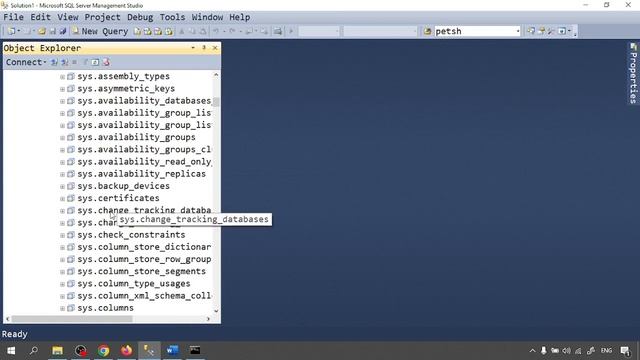Click the Undo icon in the toolbar
The height and width of the screenshot is (360, 640).
[x=216, y=31]
